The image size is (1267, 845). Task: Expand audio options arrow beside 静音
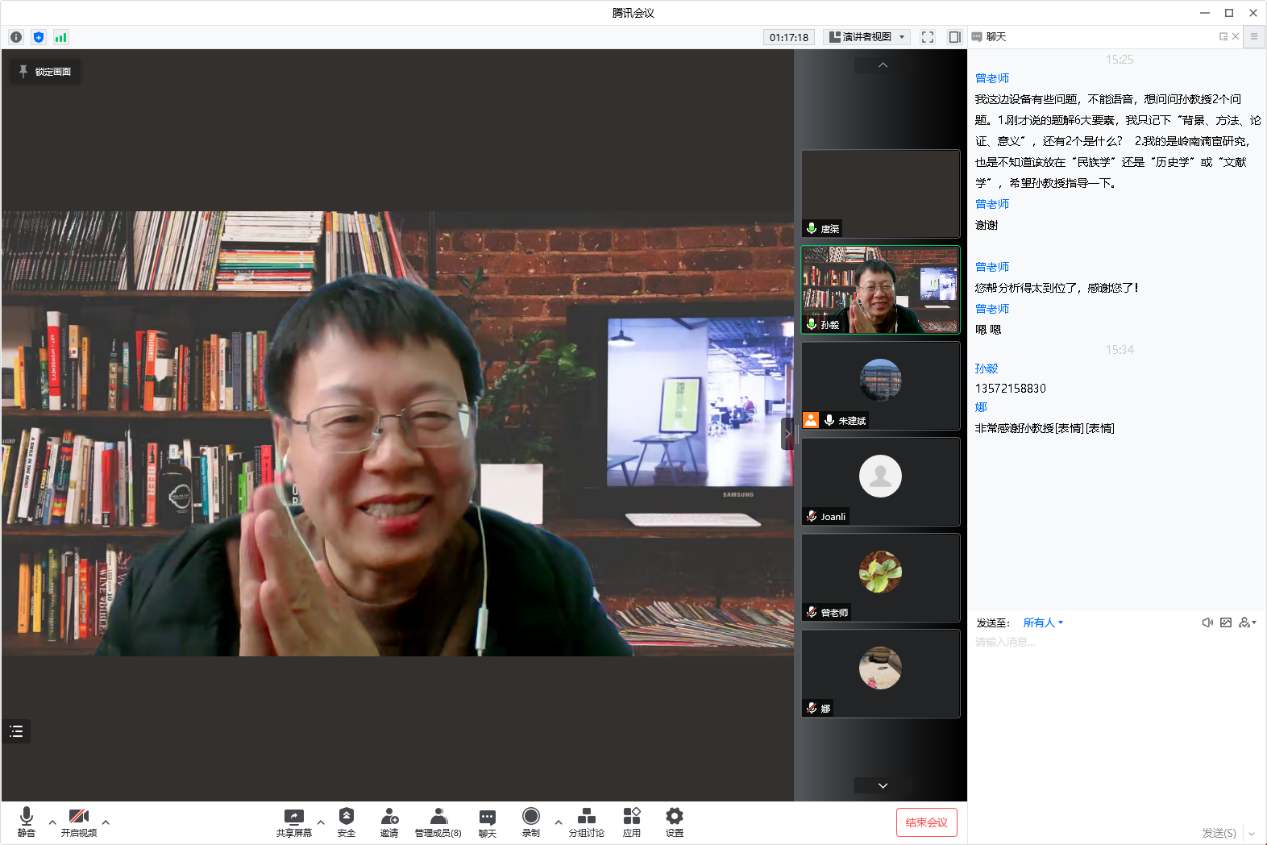point(52,822)
